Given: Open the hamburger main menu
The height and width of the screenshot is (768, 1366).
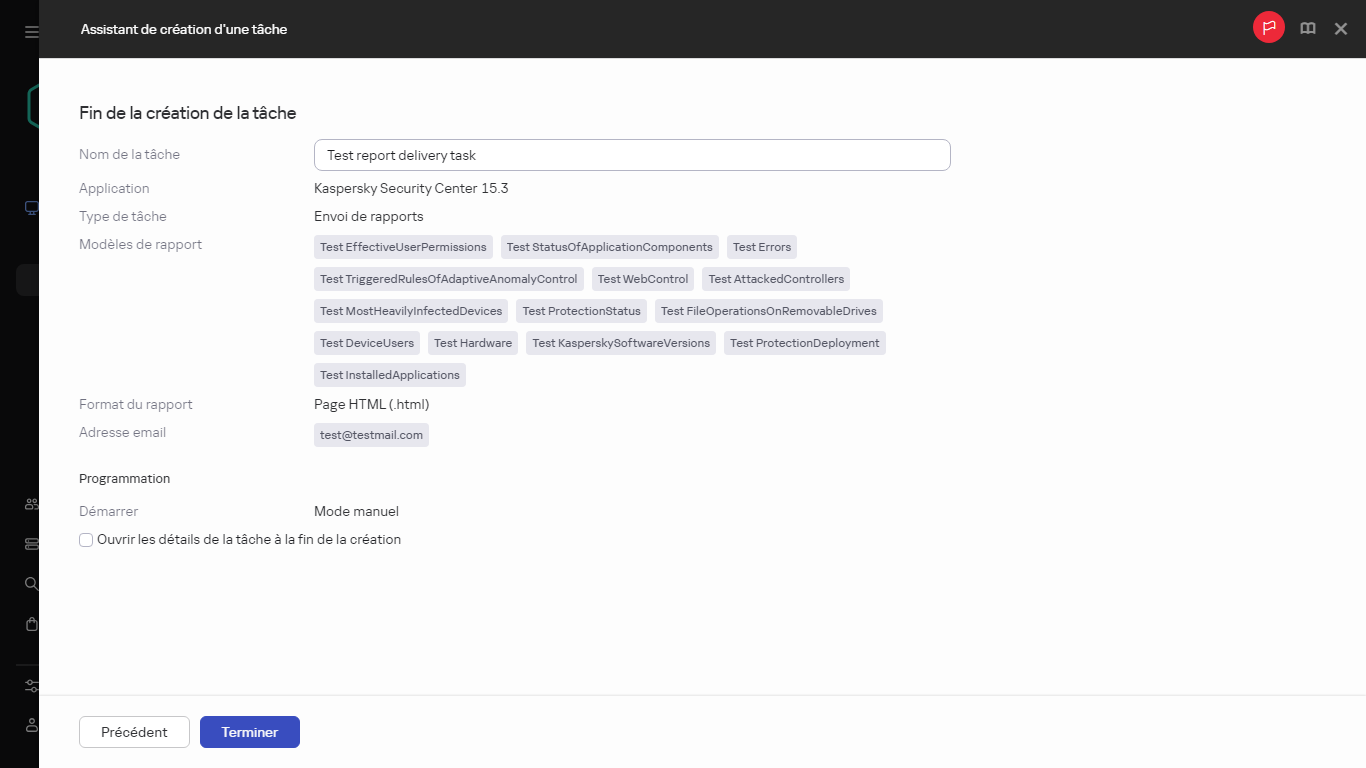Looking at the screenshot, I should tap(31, 32).
